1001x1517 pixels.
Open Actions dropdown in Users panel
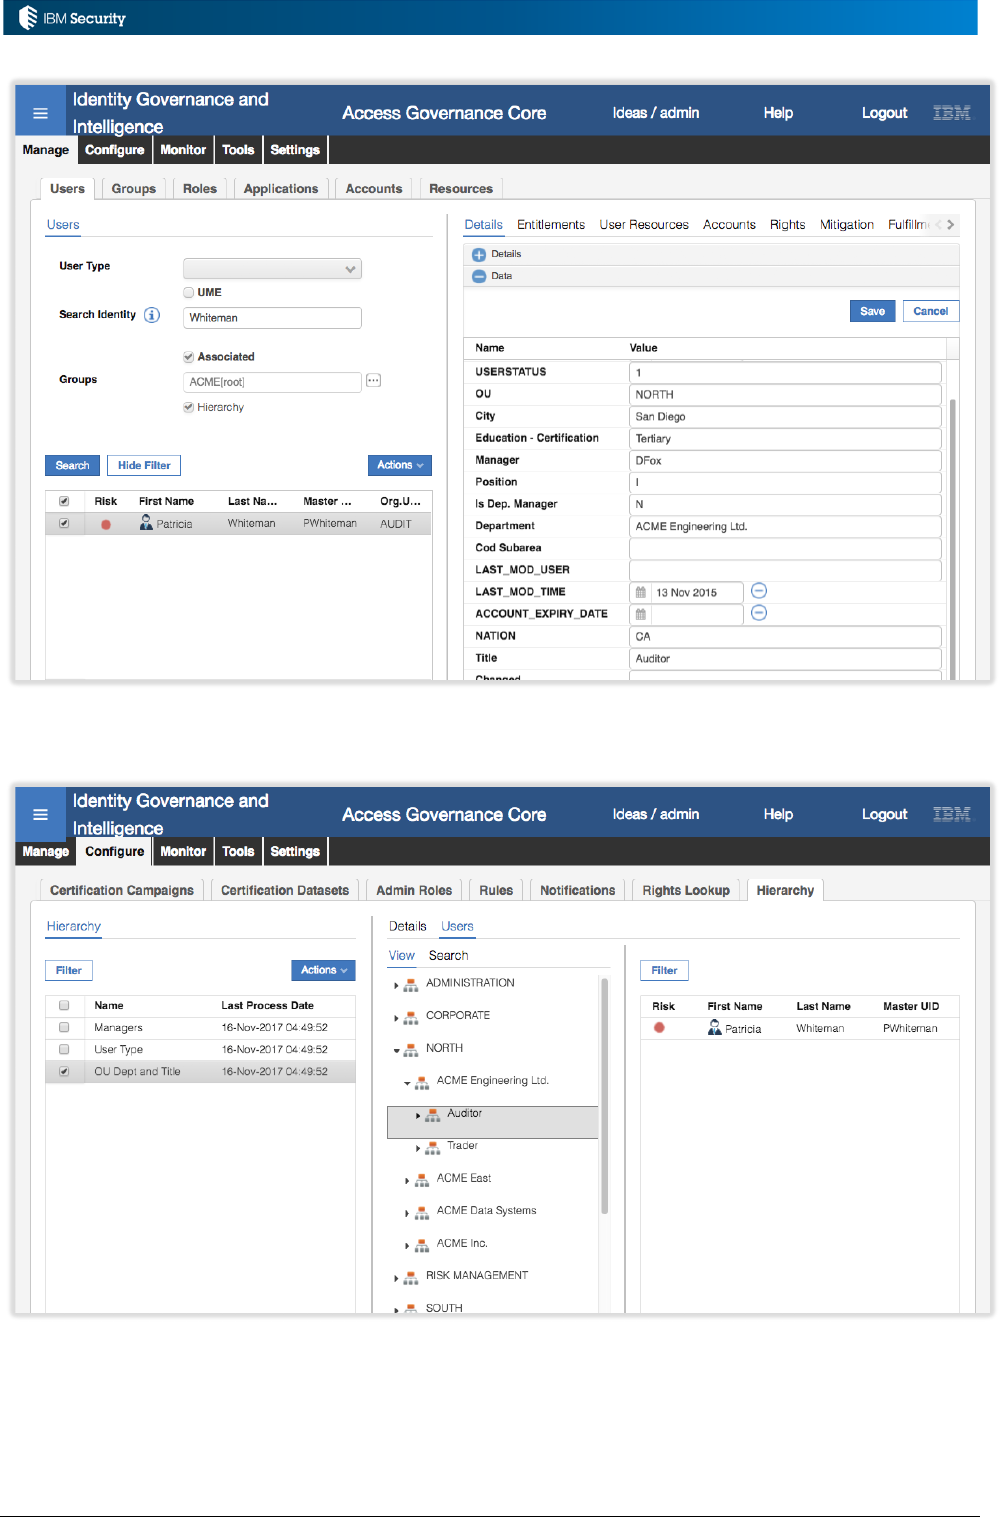pos(399,465)
